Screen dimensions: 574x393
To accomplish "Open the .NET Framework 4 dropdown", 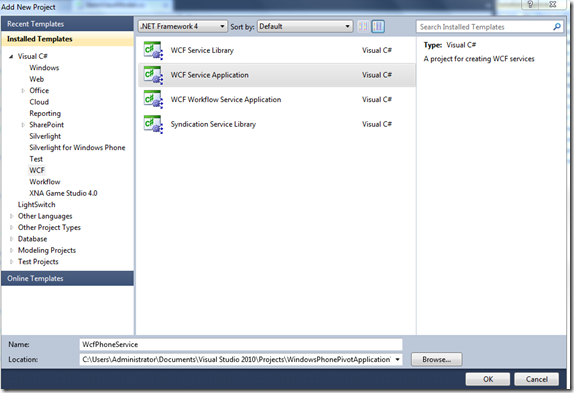I will pyautogui.click(x=183, y=26).
